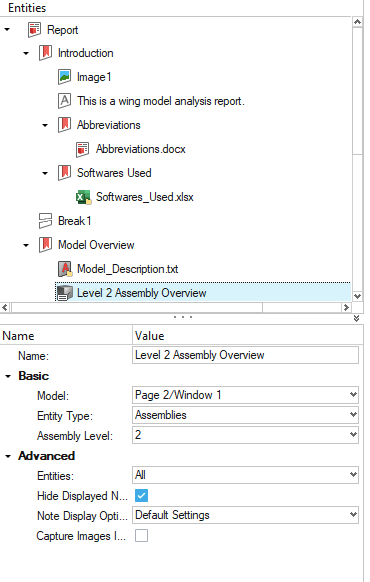Select the Model_Description.txt file icon
The image size is (370, 582).
tap(65, 269)
